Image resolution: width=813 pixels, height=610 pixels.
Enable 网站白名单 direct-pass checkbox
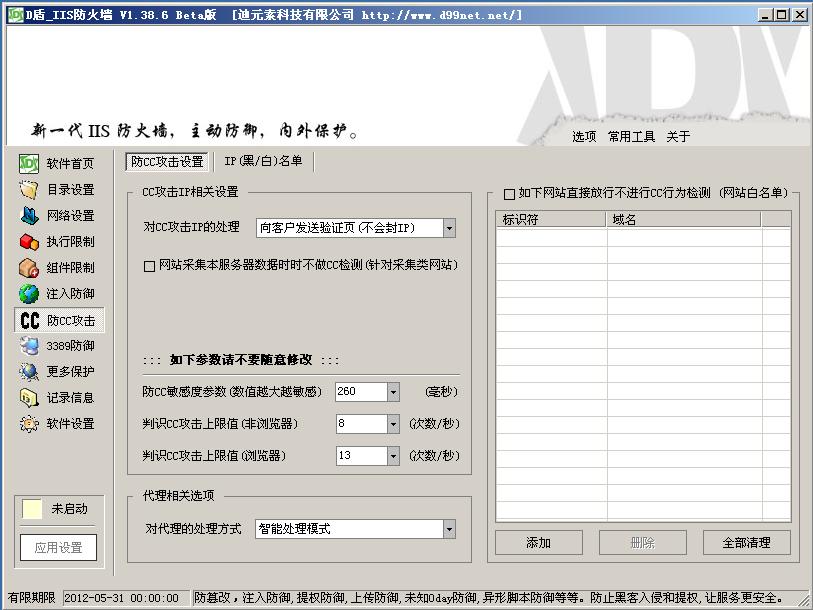(509, 194)
